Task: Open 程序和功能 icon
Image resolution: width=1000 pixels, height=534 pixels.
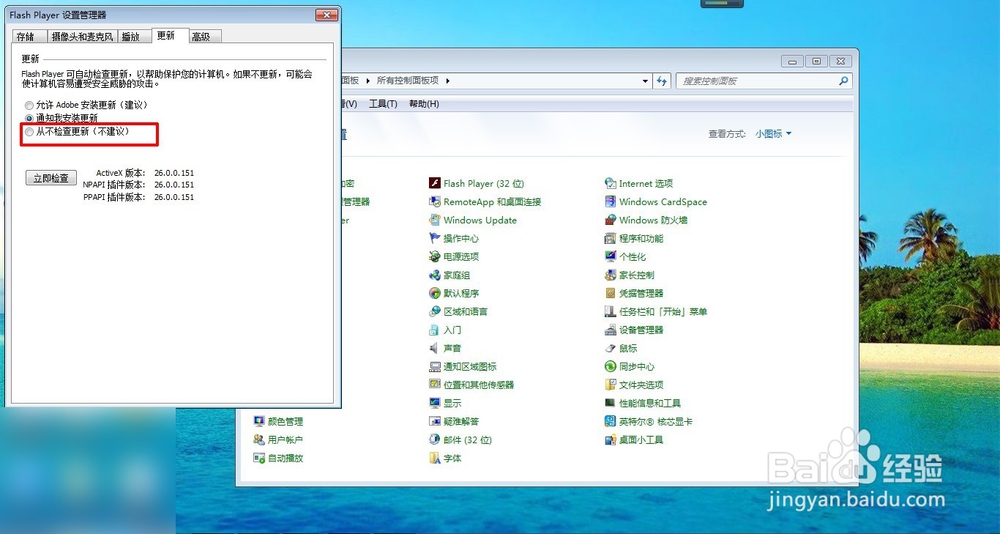Action: pyautogui.click(x=610, y=238)
